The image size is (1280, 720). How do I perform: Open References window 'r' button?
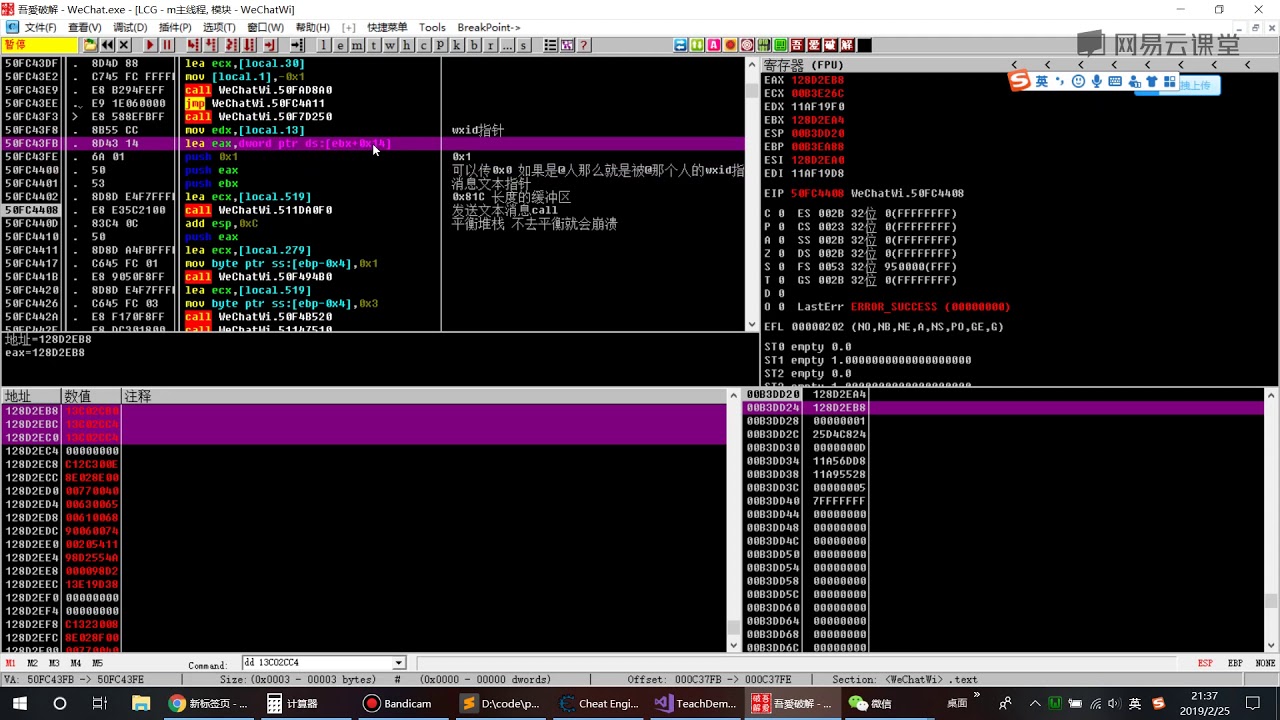click(x=490, y=45)
